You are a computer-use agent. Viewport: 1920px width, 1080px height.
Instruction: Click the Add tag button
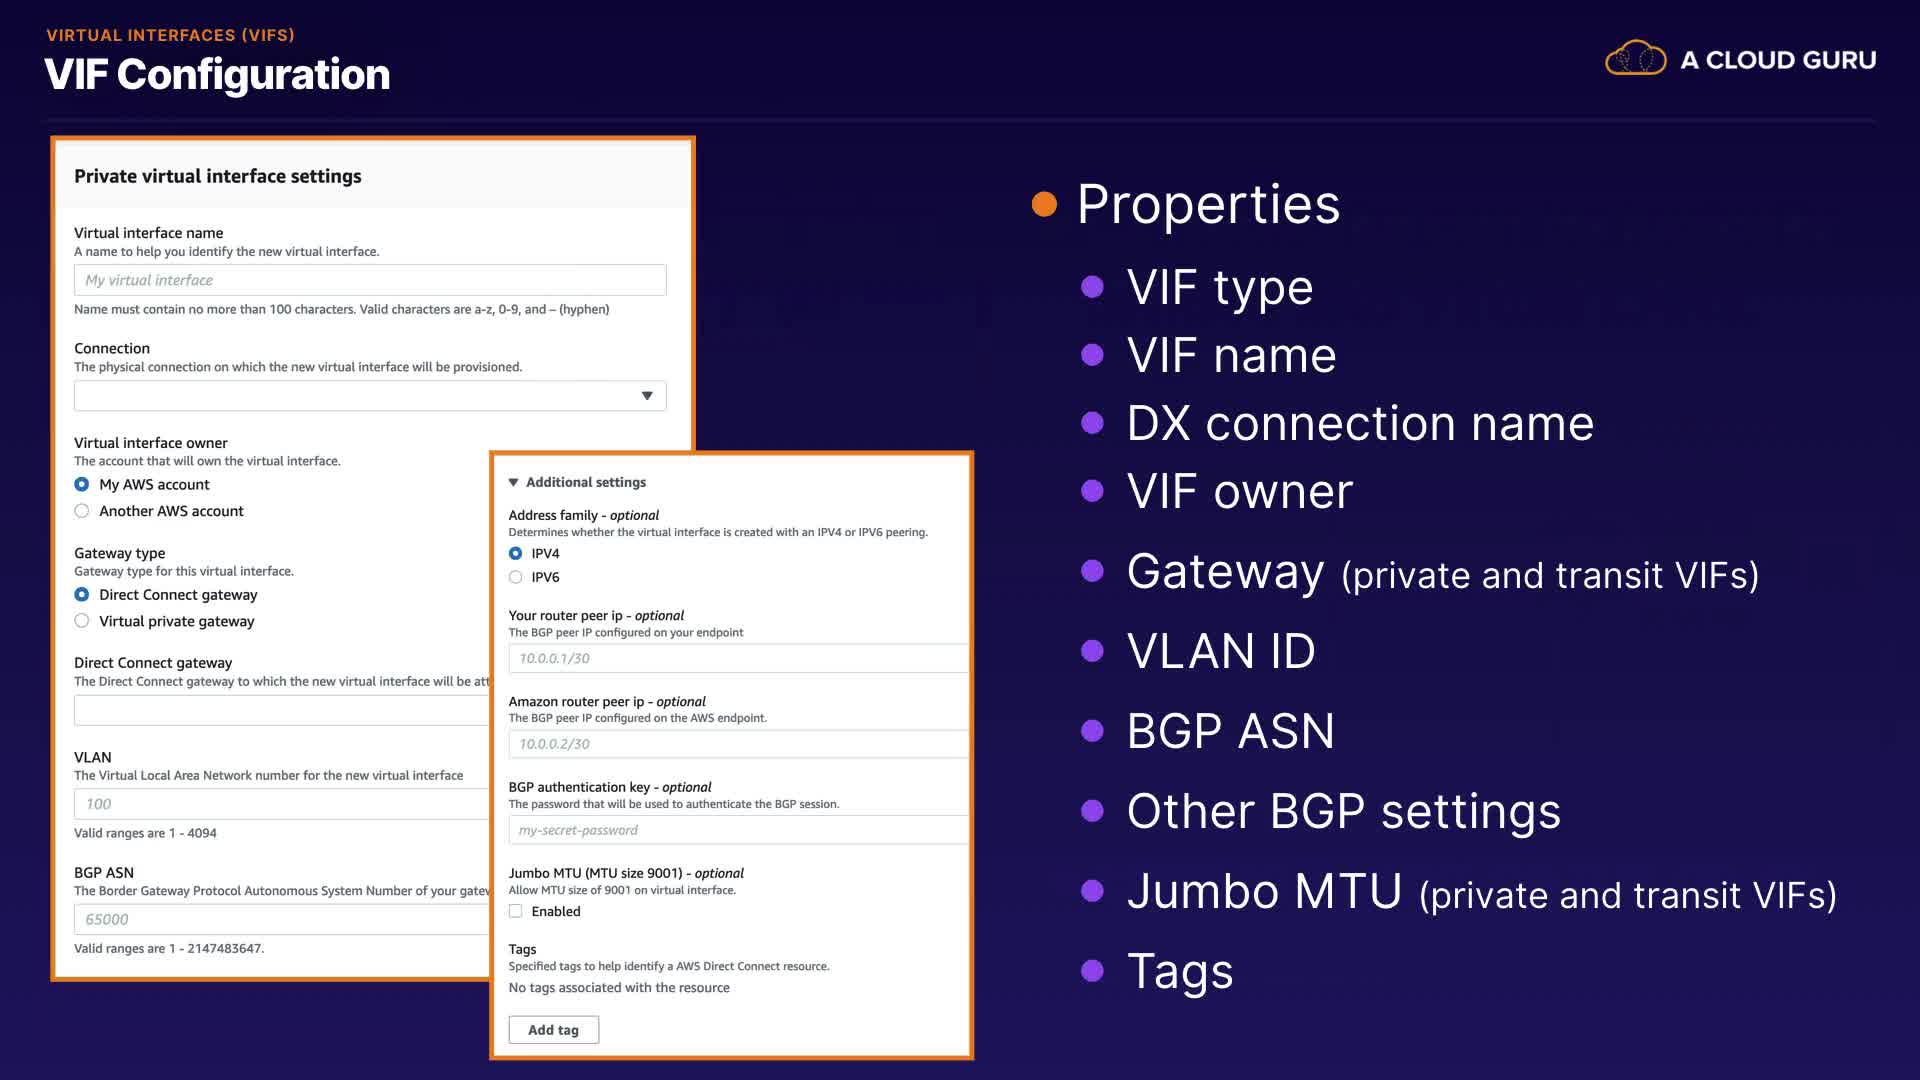pyautogui.click(x=553, y=1030)
